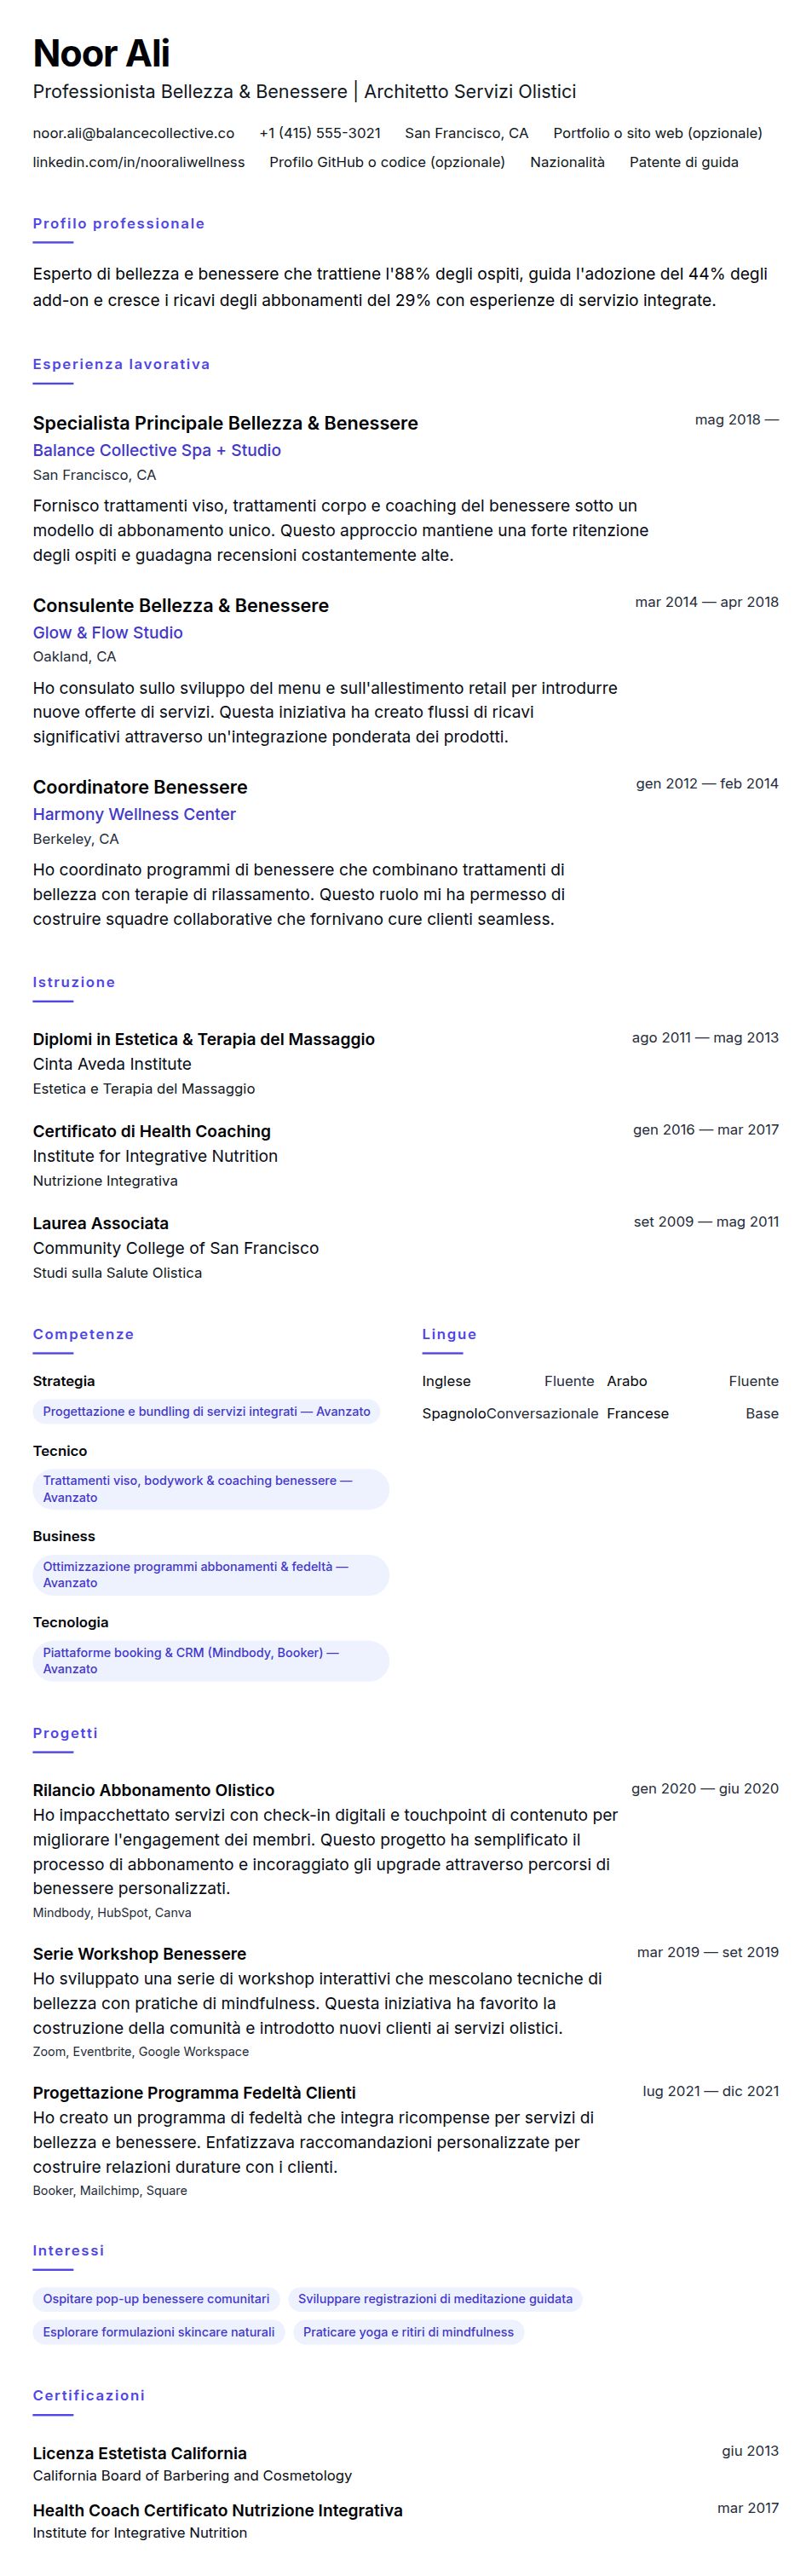Select the Specialista Principale Bellezza & Benessere title
812x2576 pixels.
click(x=225, y=423)
